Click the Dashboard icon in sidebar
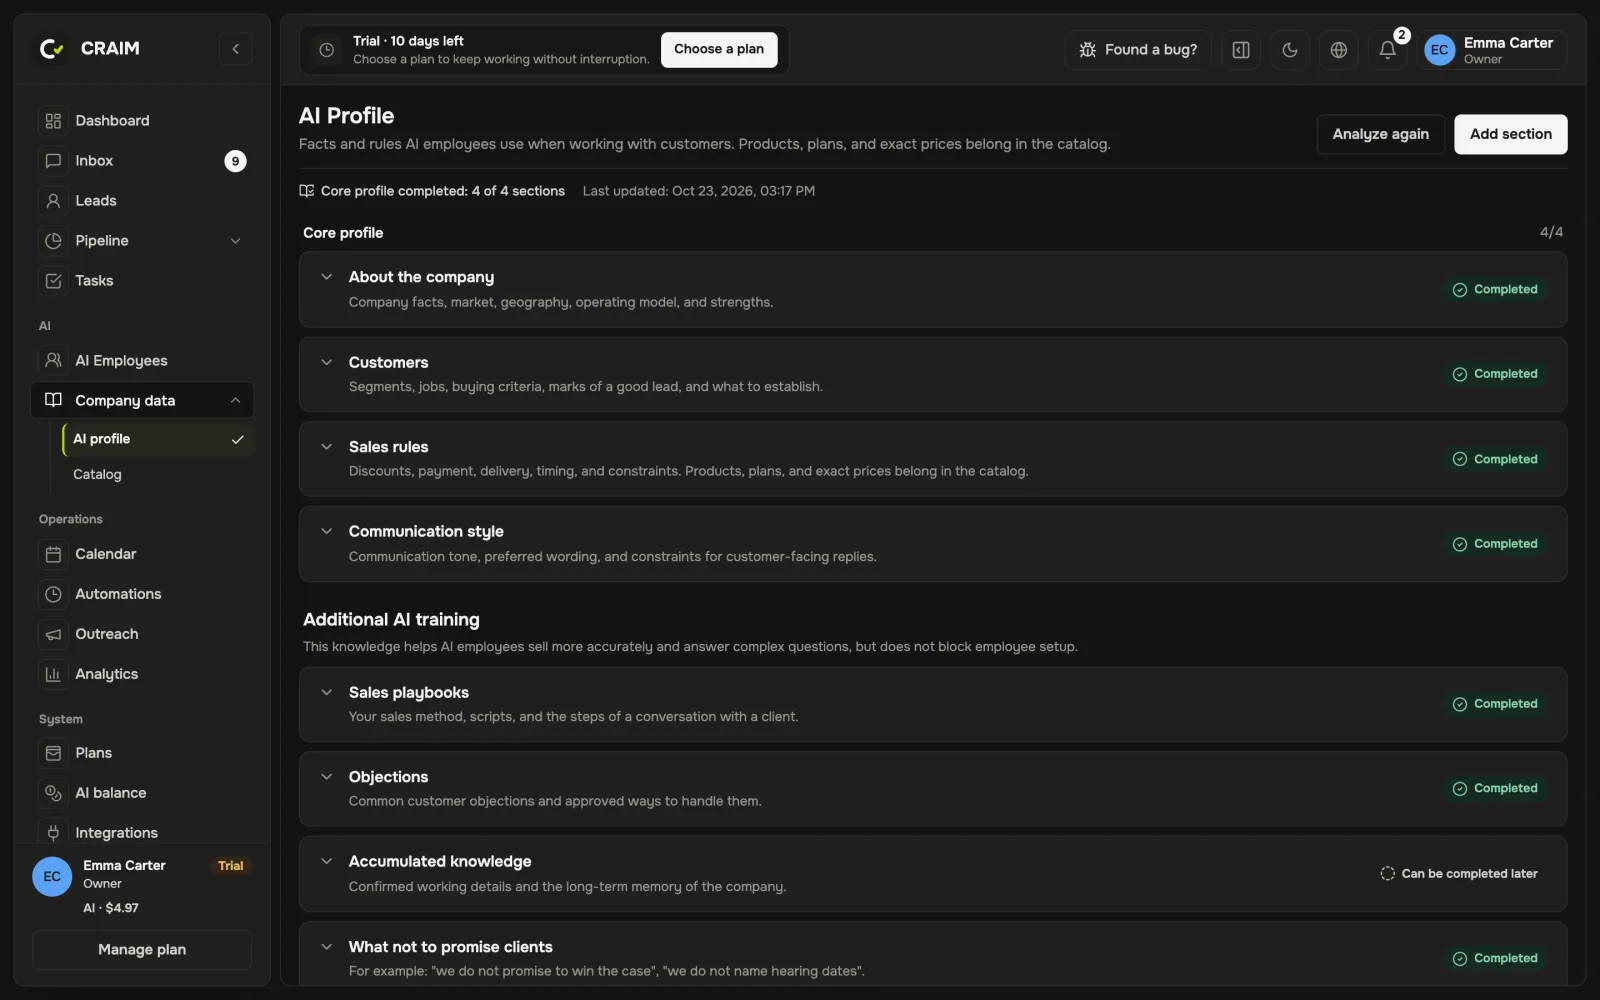 coord(53,121)
